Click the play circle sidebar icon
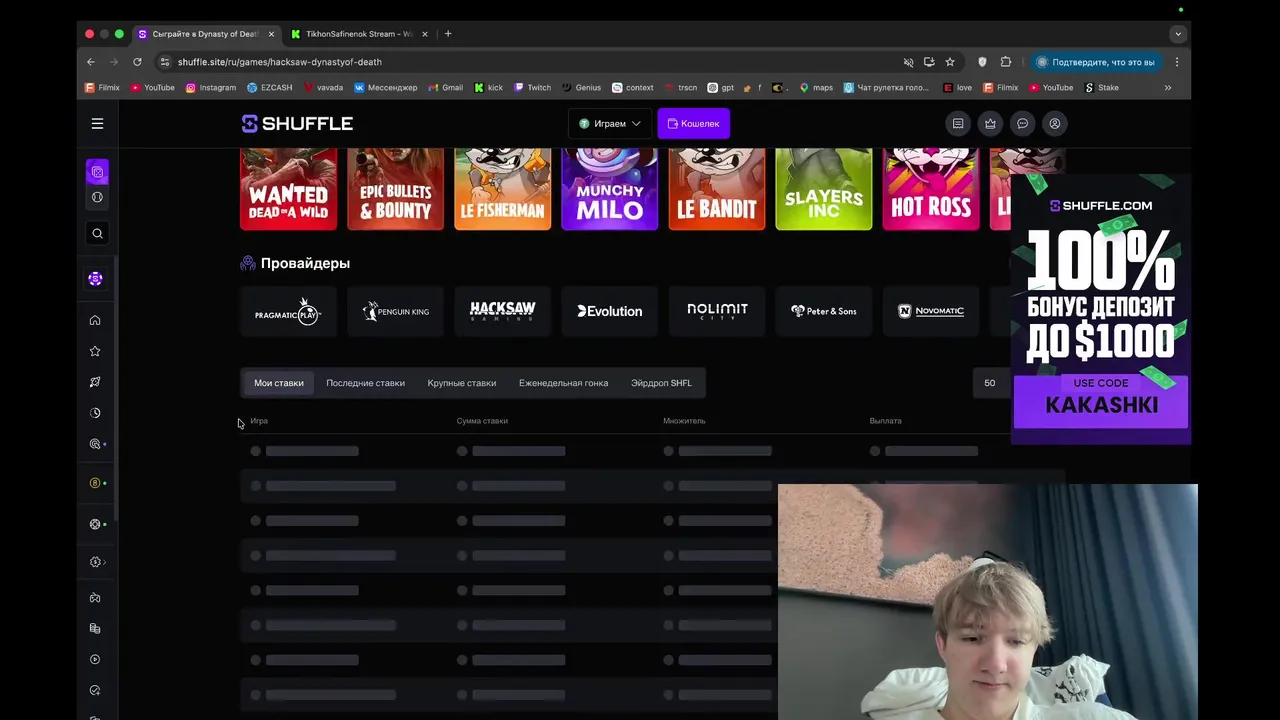This screenshot has width=1280, height=720. (x=95, y=660)
